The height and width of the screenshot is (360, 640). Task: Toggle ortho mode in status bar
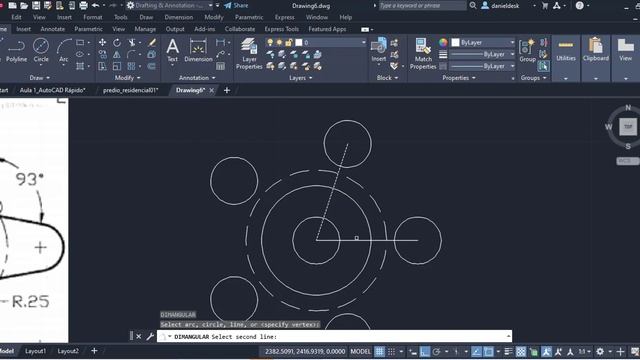point(425,351)
